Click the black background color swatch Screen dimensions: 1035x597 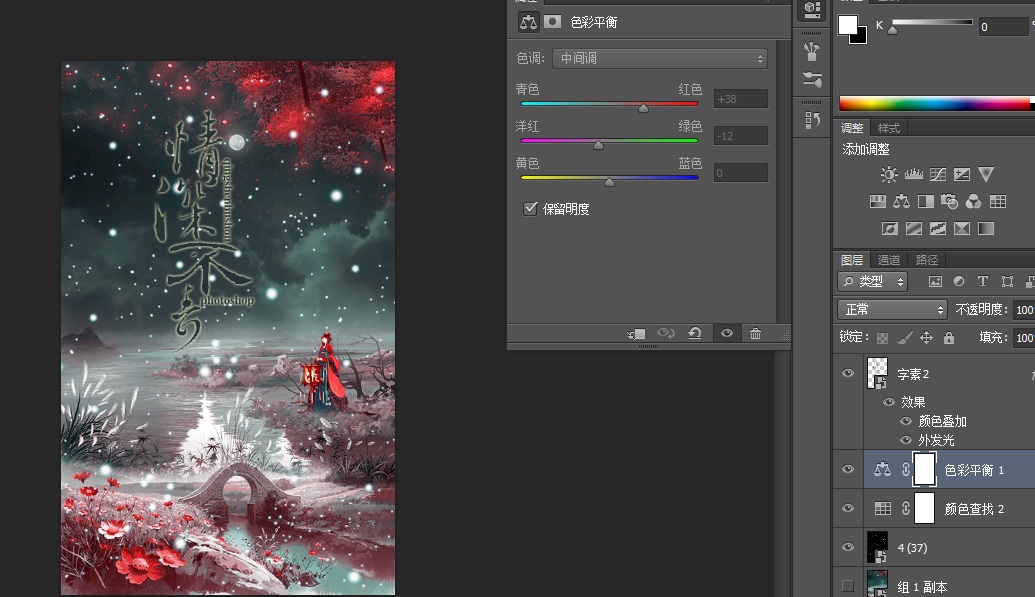pos(860,38)
